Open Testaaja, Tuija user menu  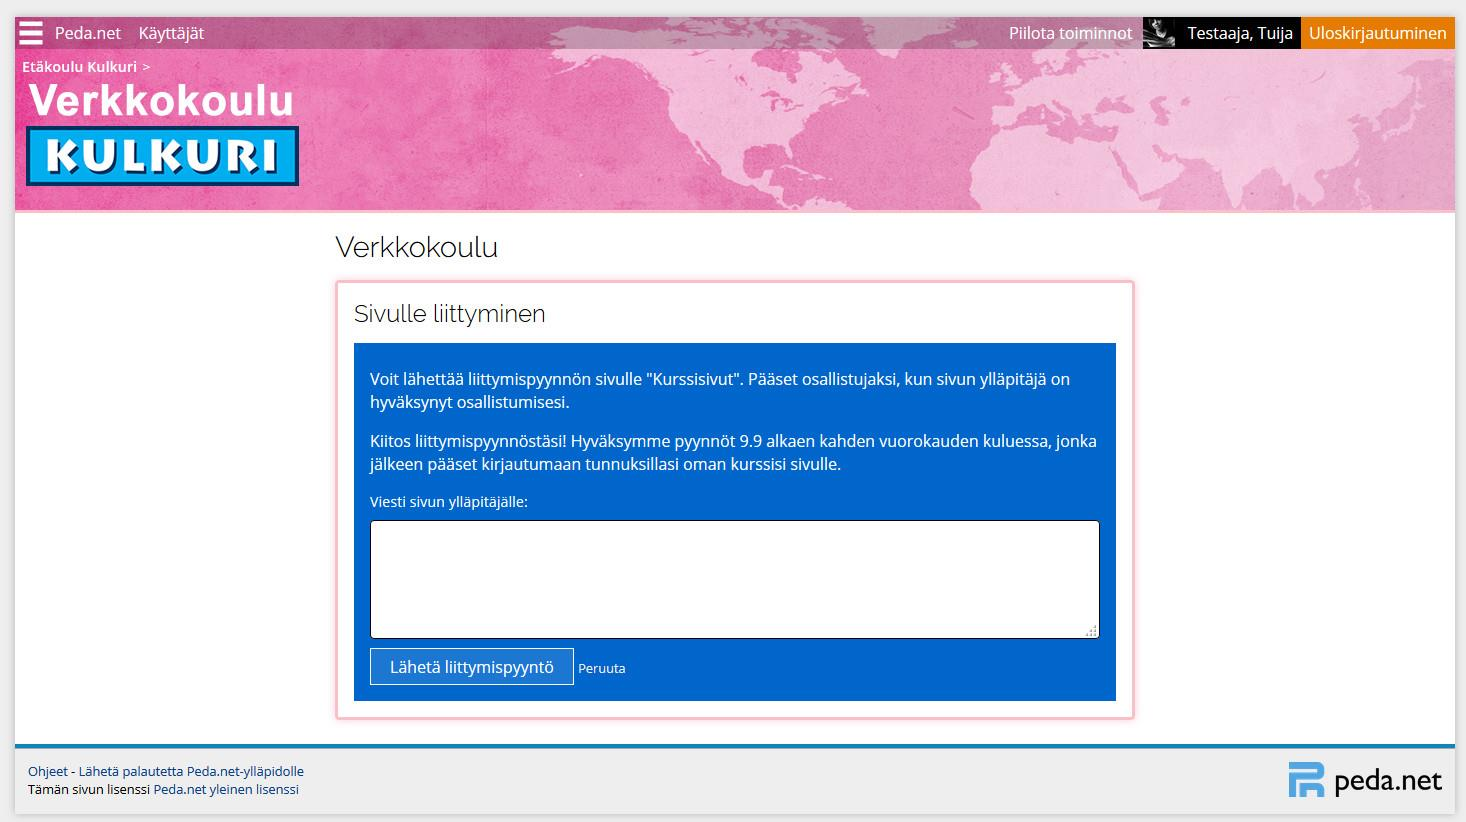[1239, 33]
